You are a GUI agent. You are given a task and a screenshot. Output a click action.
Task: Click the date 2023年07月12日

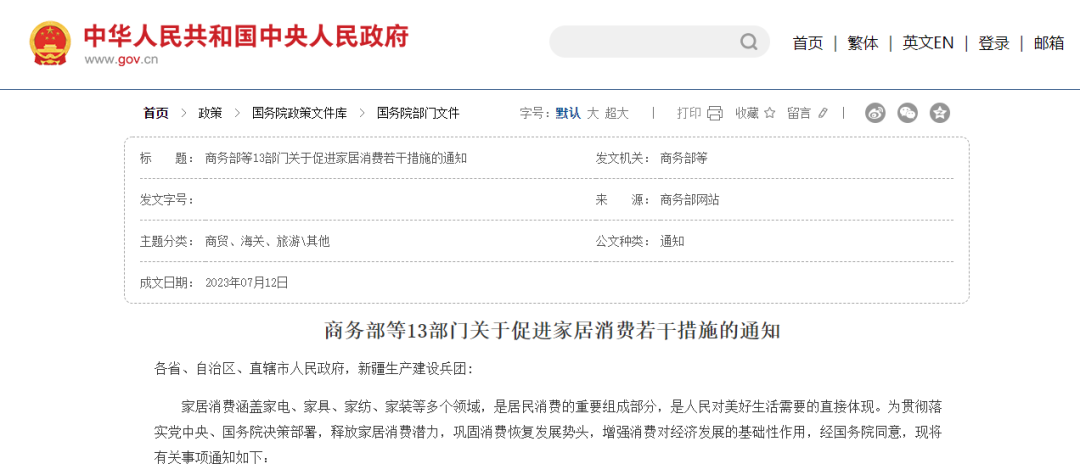[x=247, y=282]
